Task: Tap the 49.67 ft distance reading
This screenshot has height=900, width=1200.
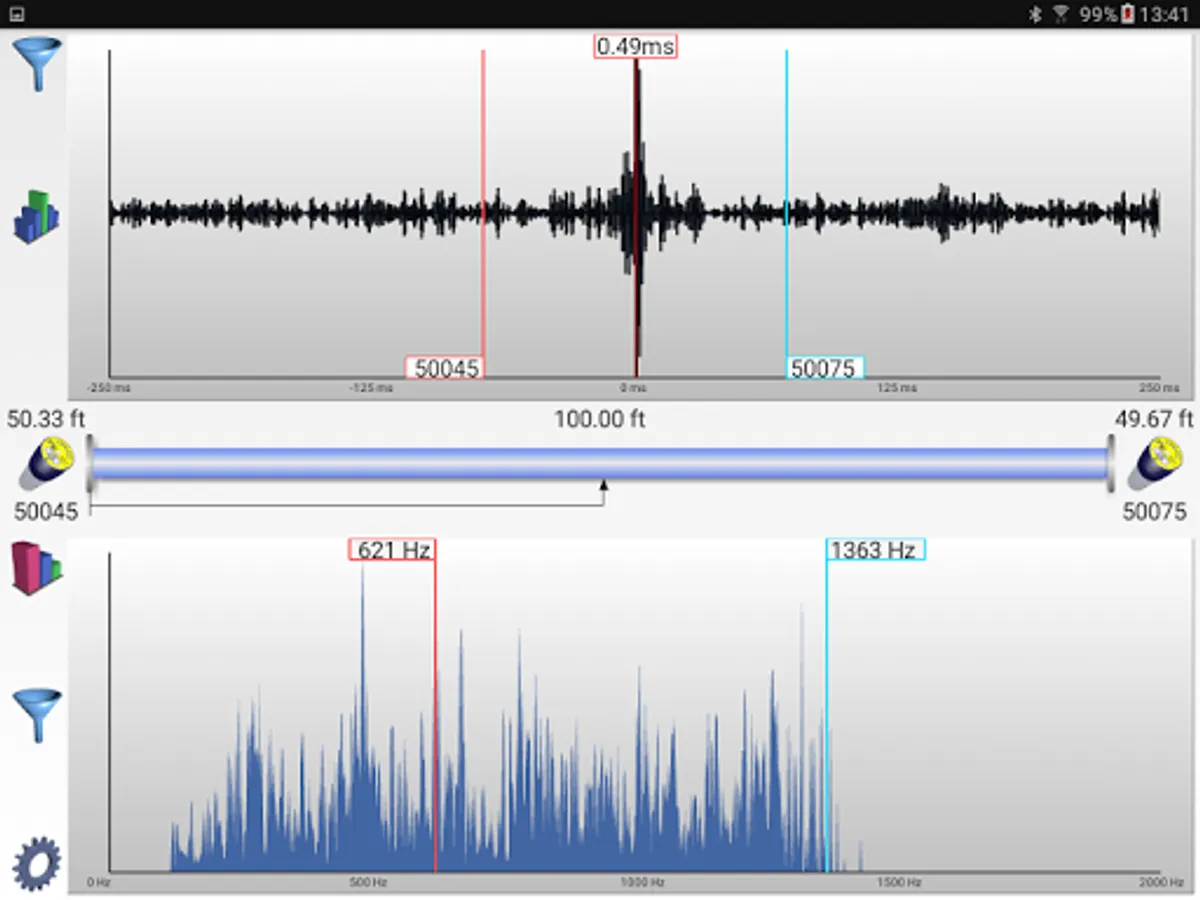Action: (1154, 418)
